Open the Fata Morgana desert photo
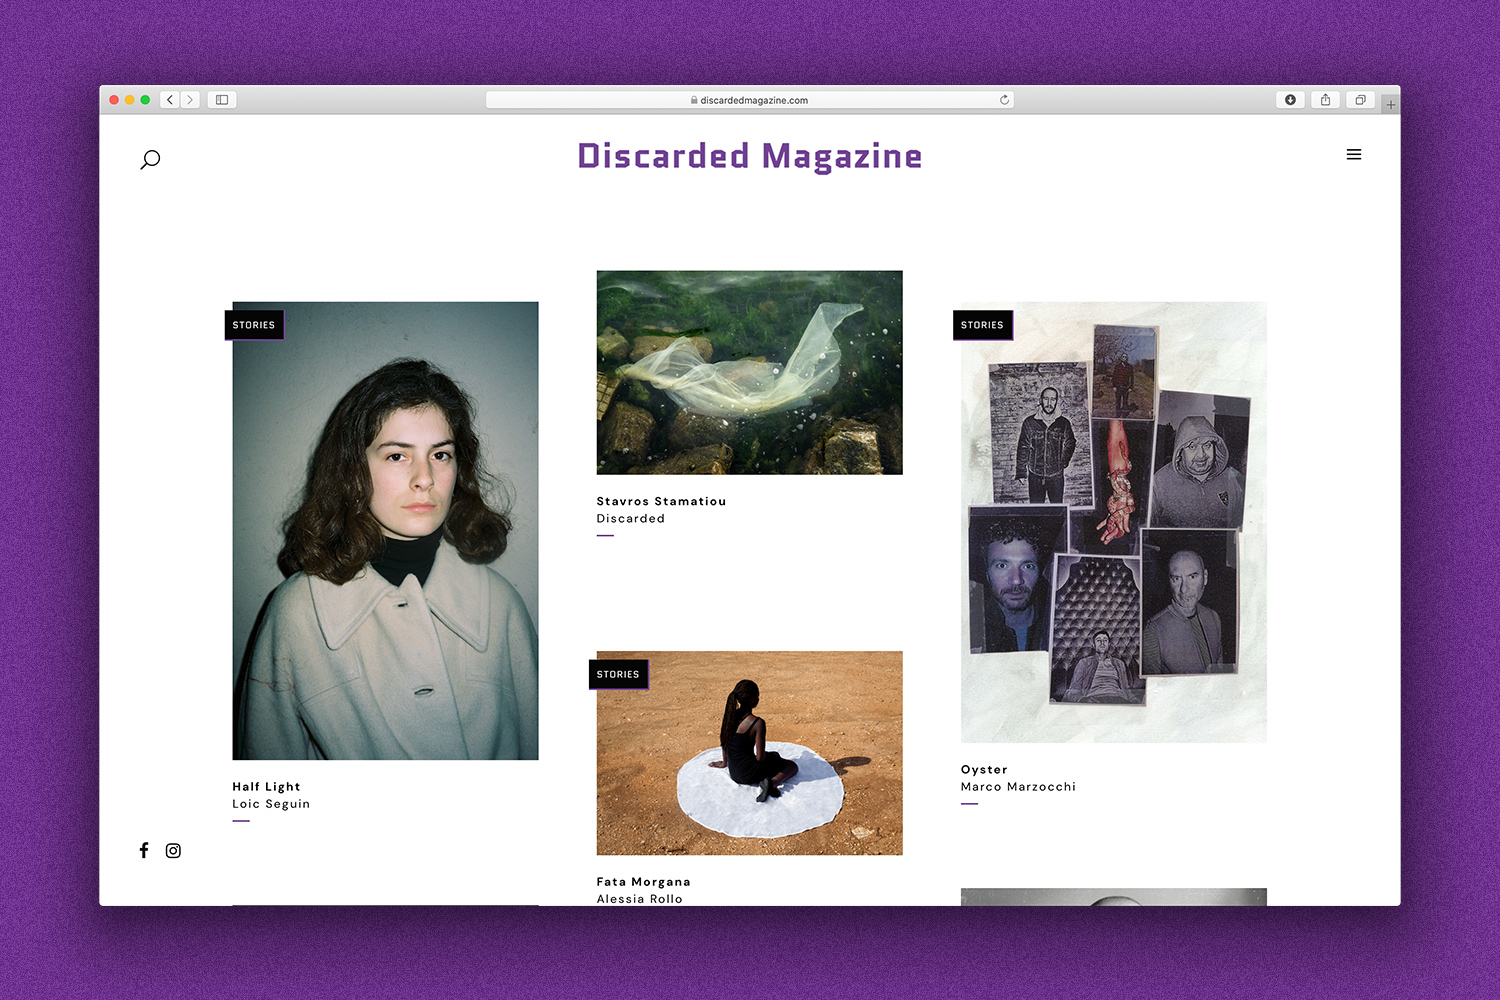 click(749, 753)
